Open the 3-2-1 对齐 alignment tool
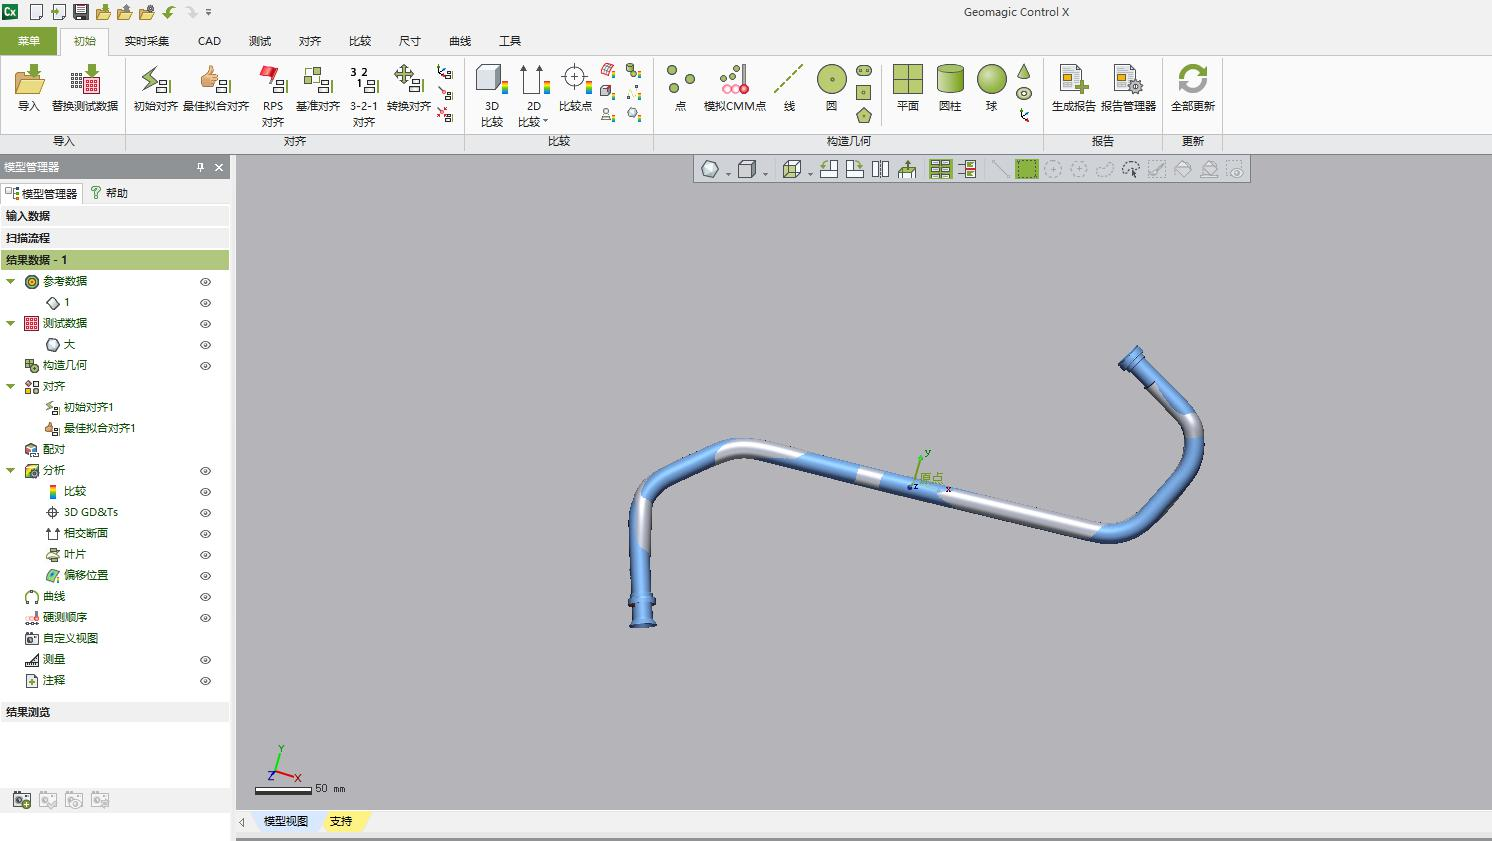 point(364,96)
